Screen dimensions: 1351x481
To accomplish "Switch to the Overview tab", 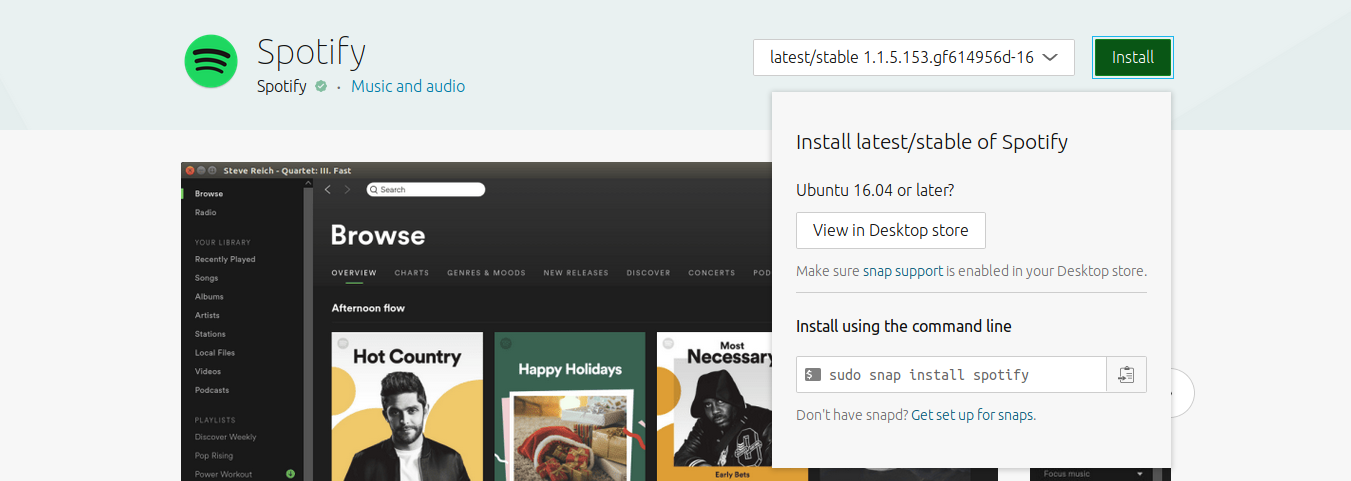I will point(354,273).
